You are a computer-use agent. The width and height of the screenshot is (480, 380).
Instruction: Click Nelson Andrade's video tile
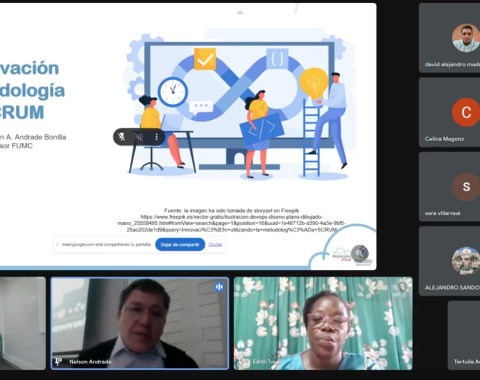pyautogui.click(x=140, y=323)
